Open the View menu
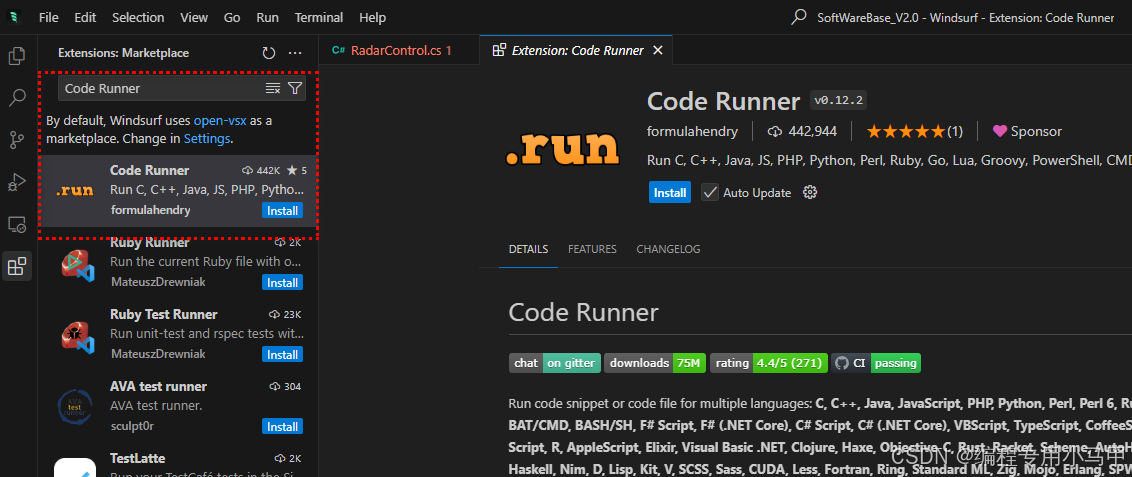 [193, 17]
